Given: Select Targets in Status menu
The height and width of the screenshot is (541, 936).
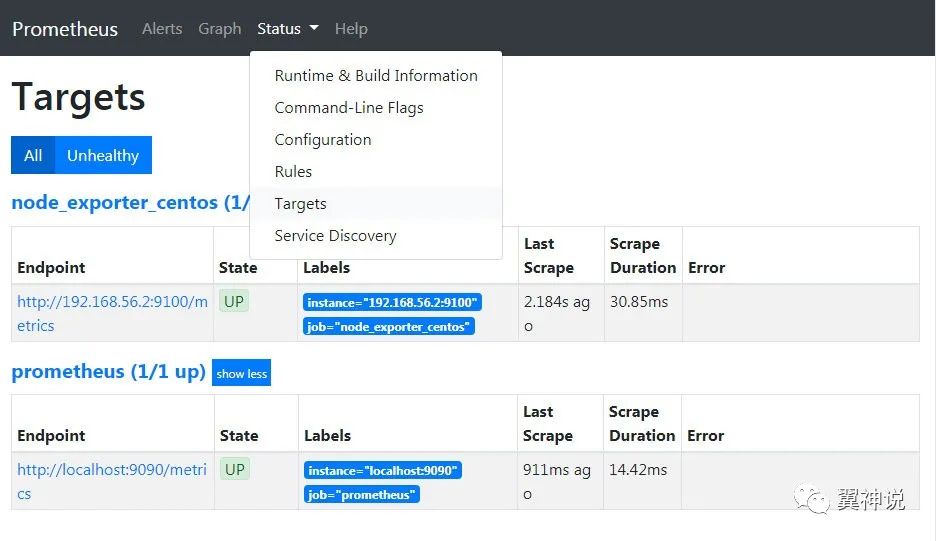Looking at the screenshot, I should [300, 204].
